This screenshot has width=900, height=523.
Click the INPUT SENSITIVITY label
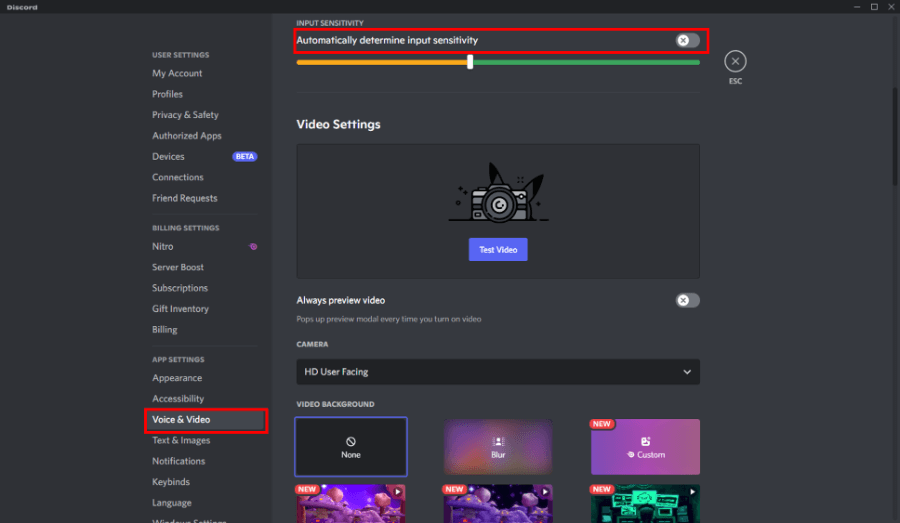click(x=329, y=23)
